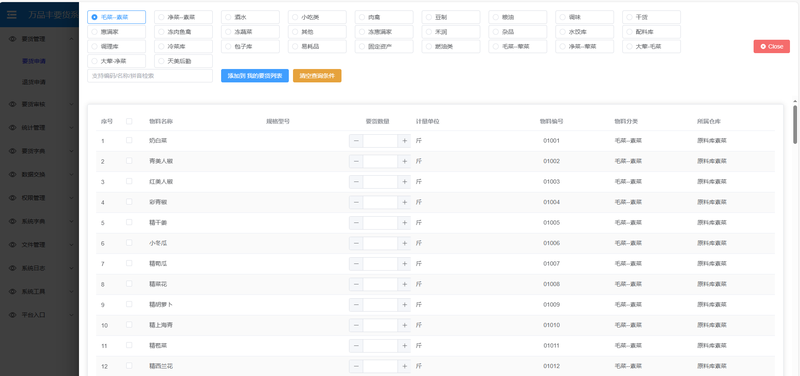Click plus stepper in 青美人椒 row
Screen dimensions: 800x376
point(404,161)
